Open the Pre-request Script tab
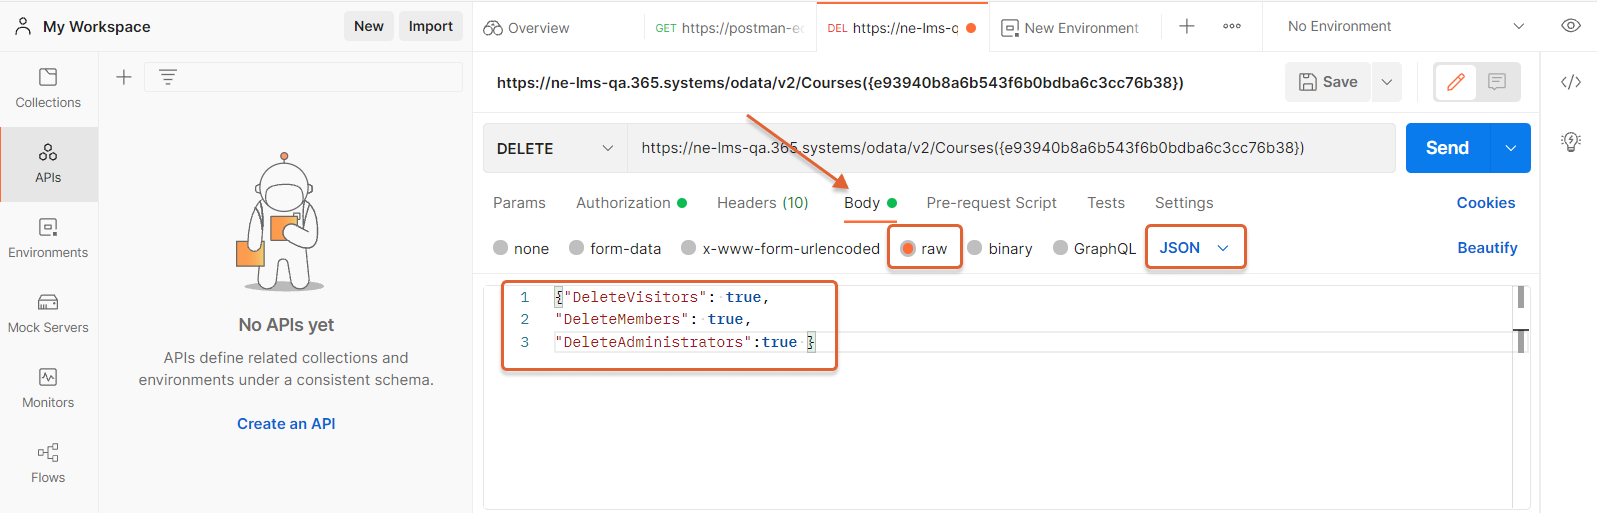 [x=991, y=203]
